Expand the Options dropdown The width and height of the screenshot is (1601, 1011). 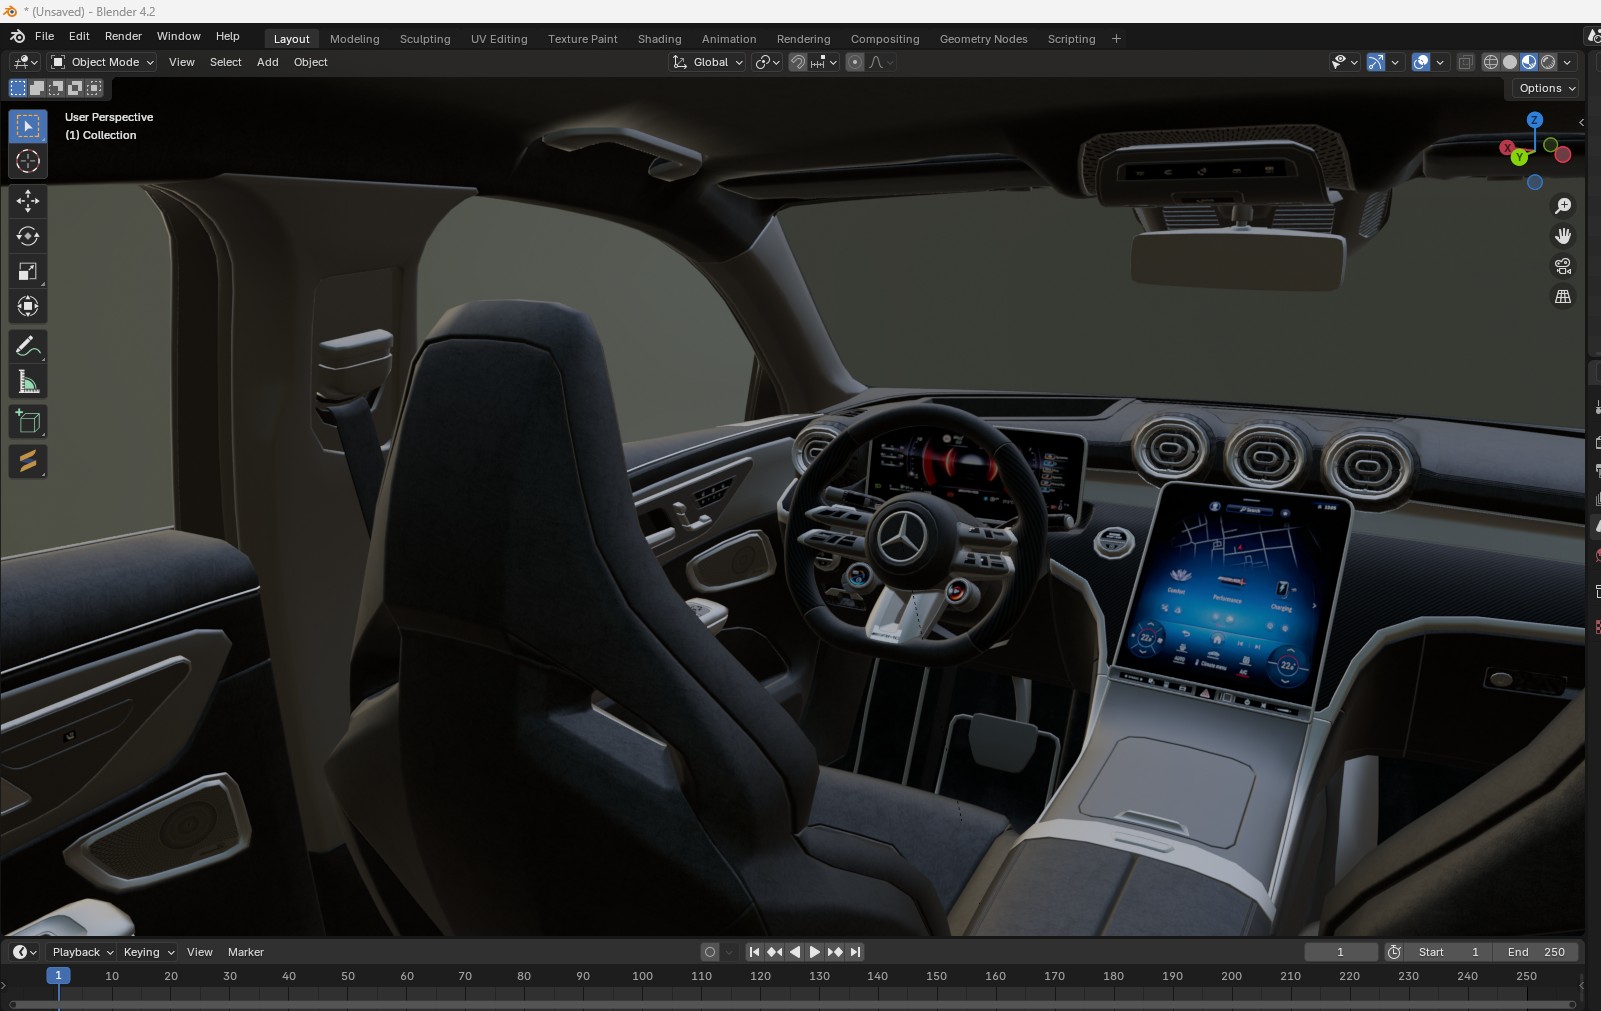click(1546, 88)
